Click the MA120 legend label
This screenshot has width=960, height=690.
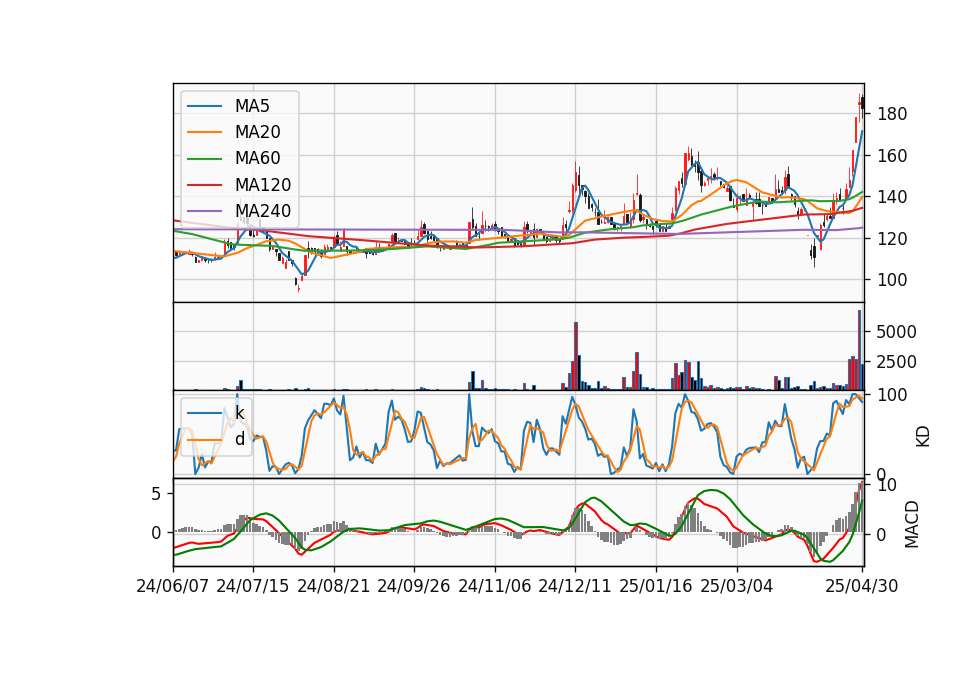coord(263,185)
